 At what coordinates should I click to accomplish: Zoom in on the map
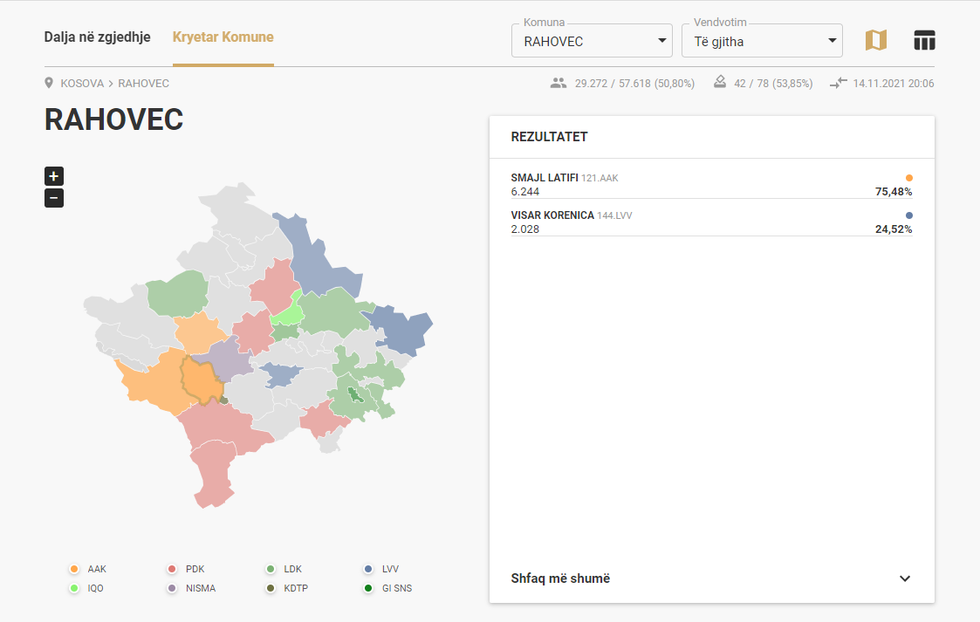point(54,176)
